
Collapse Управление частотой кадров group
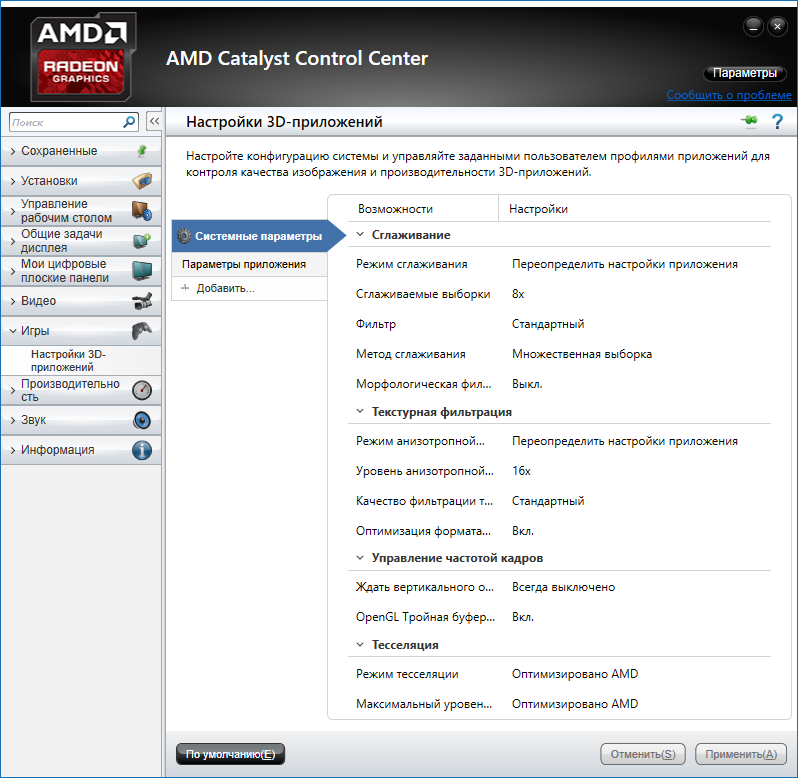click(x=360, y=558)
